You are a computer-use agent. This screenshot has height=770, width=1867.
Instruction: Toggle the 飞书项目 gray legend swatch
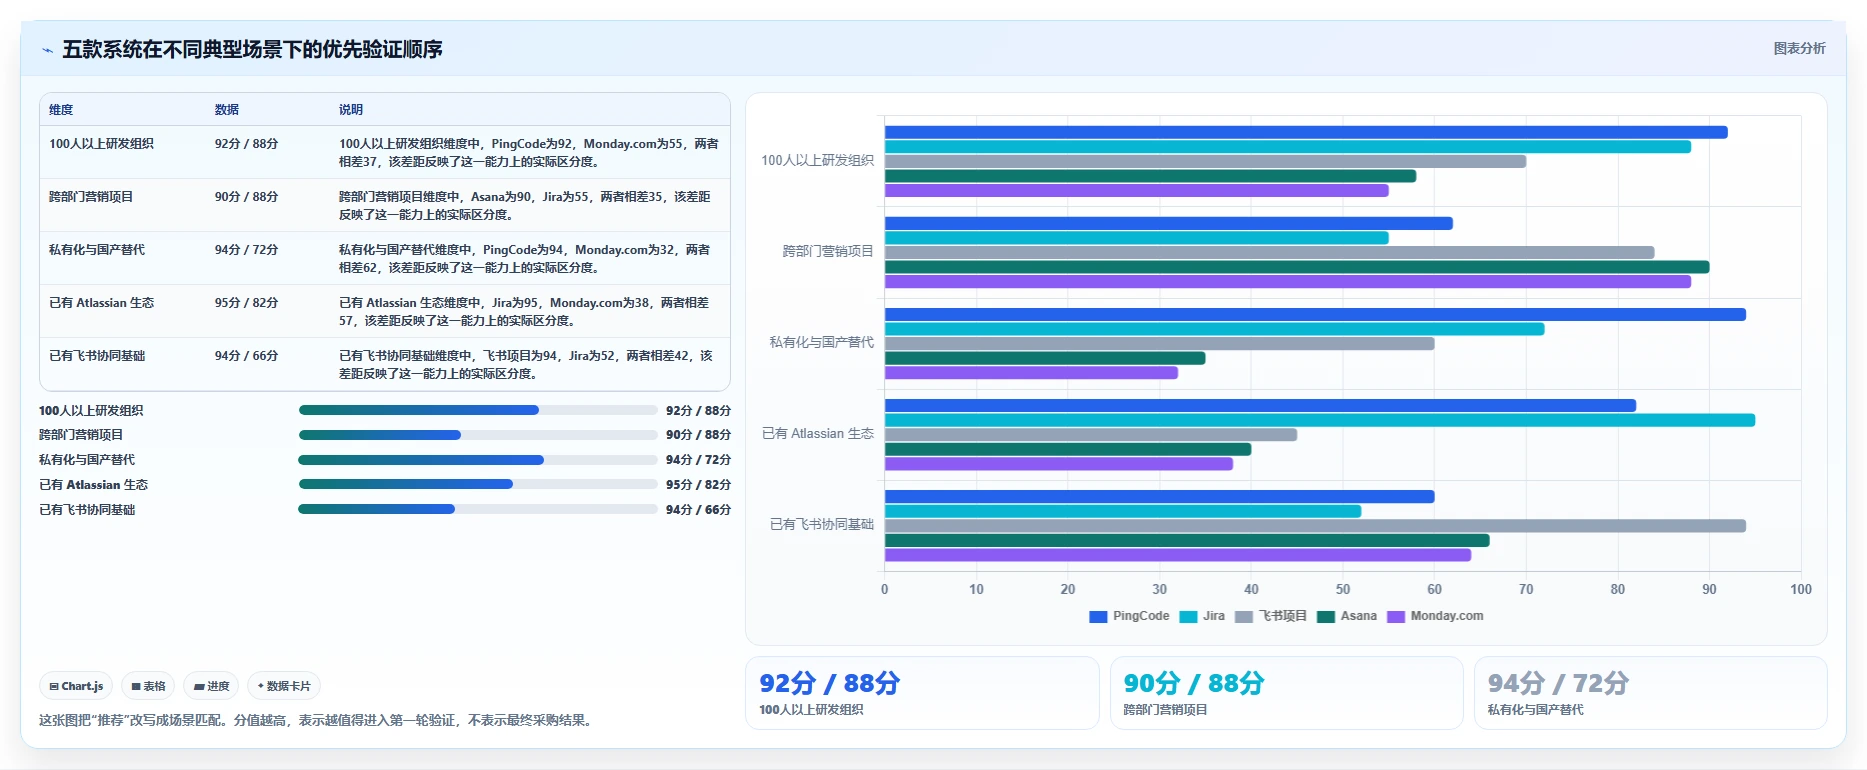[x=1244, y=617]
